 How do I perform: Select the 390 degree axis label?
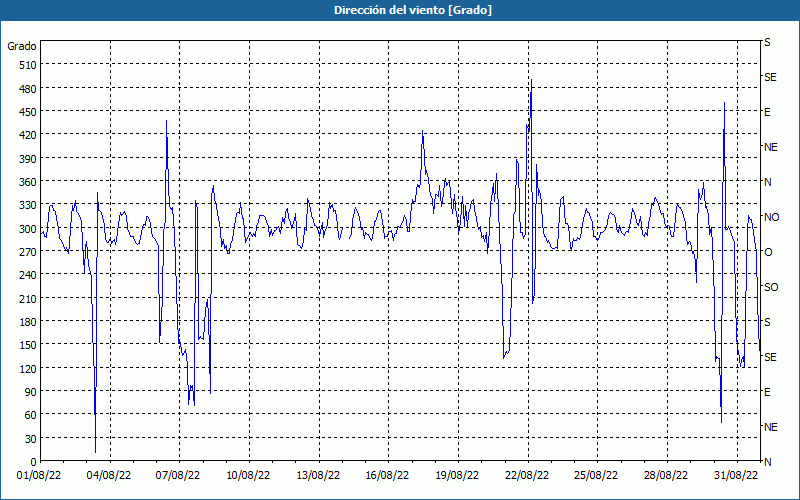tap(28, 159)
